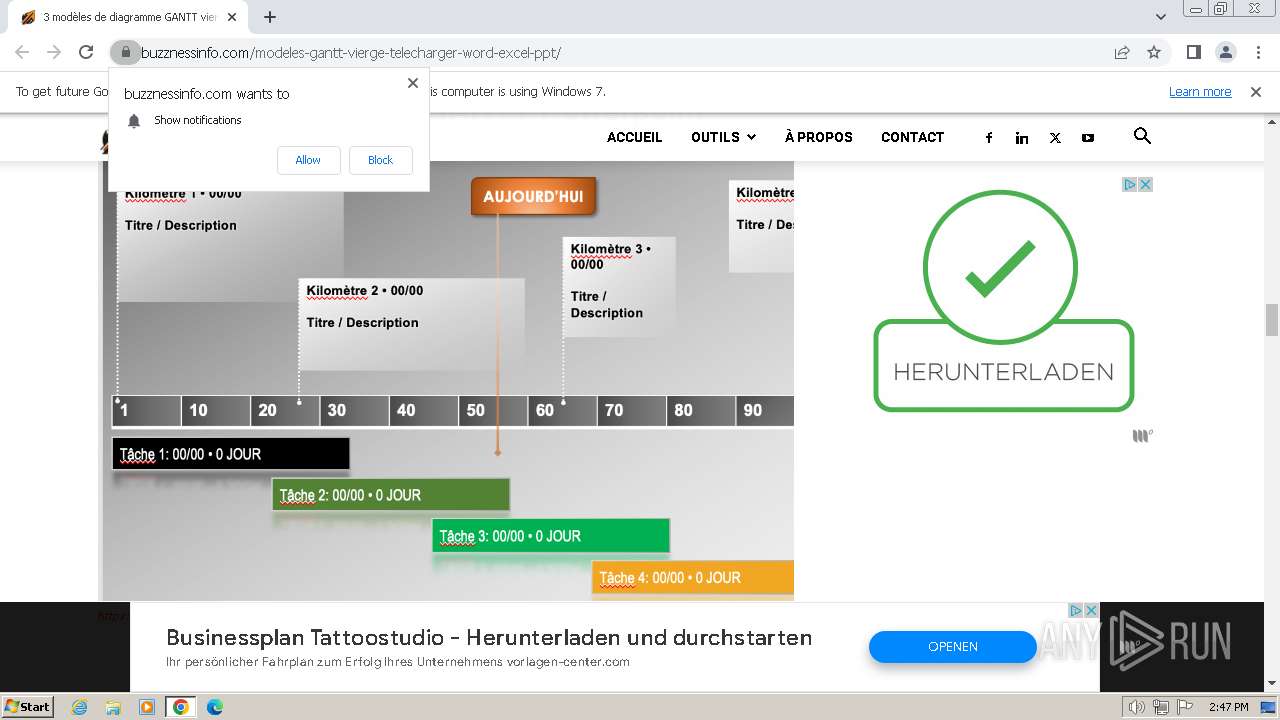1280x720 pixels.
Task: Select the green Tâche 2 bar
Action: pos(391,495)
